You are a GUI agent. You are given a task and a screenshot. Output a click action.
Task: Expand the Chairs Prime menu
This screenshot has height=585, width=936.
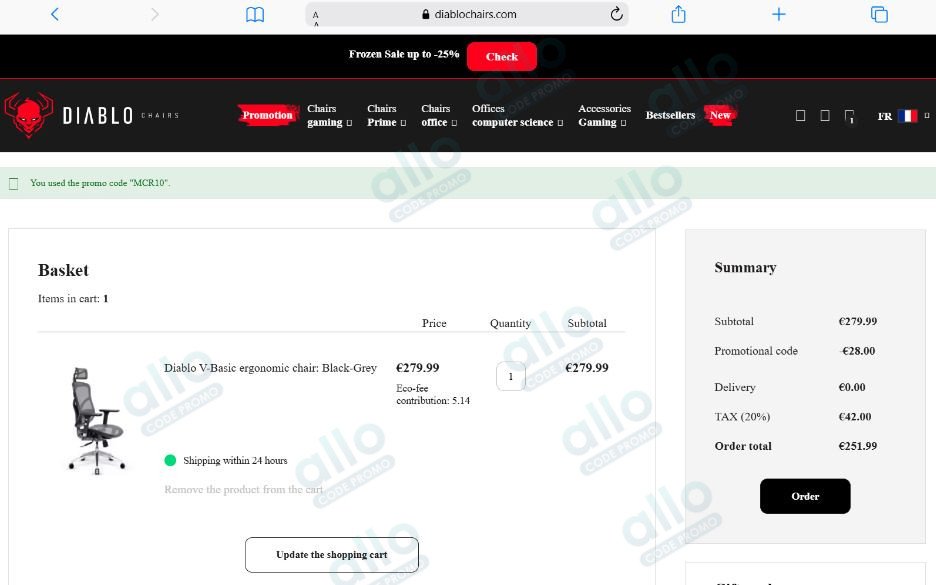[x=386, y=115]
